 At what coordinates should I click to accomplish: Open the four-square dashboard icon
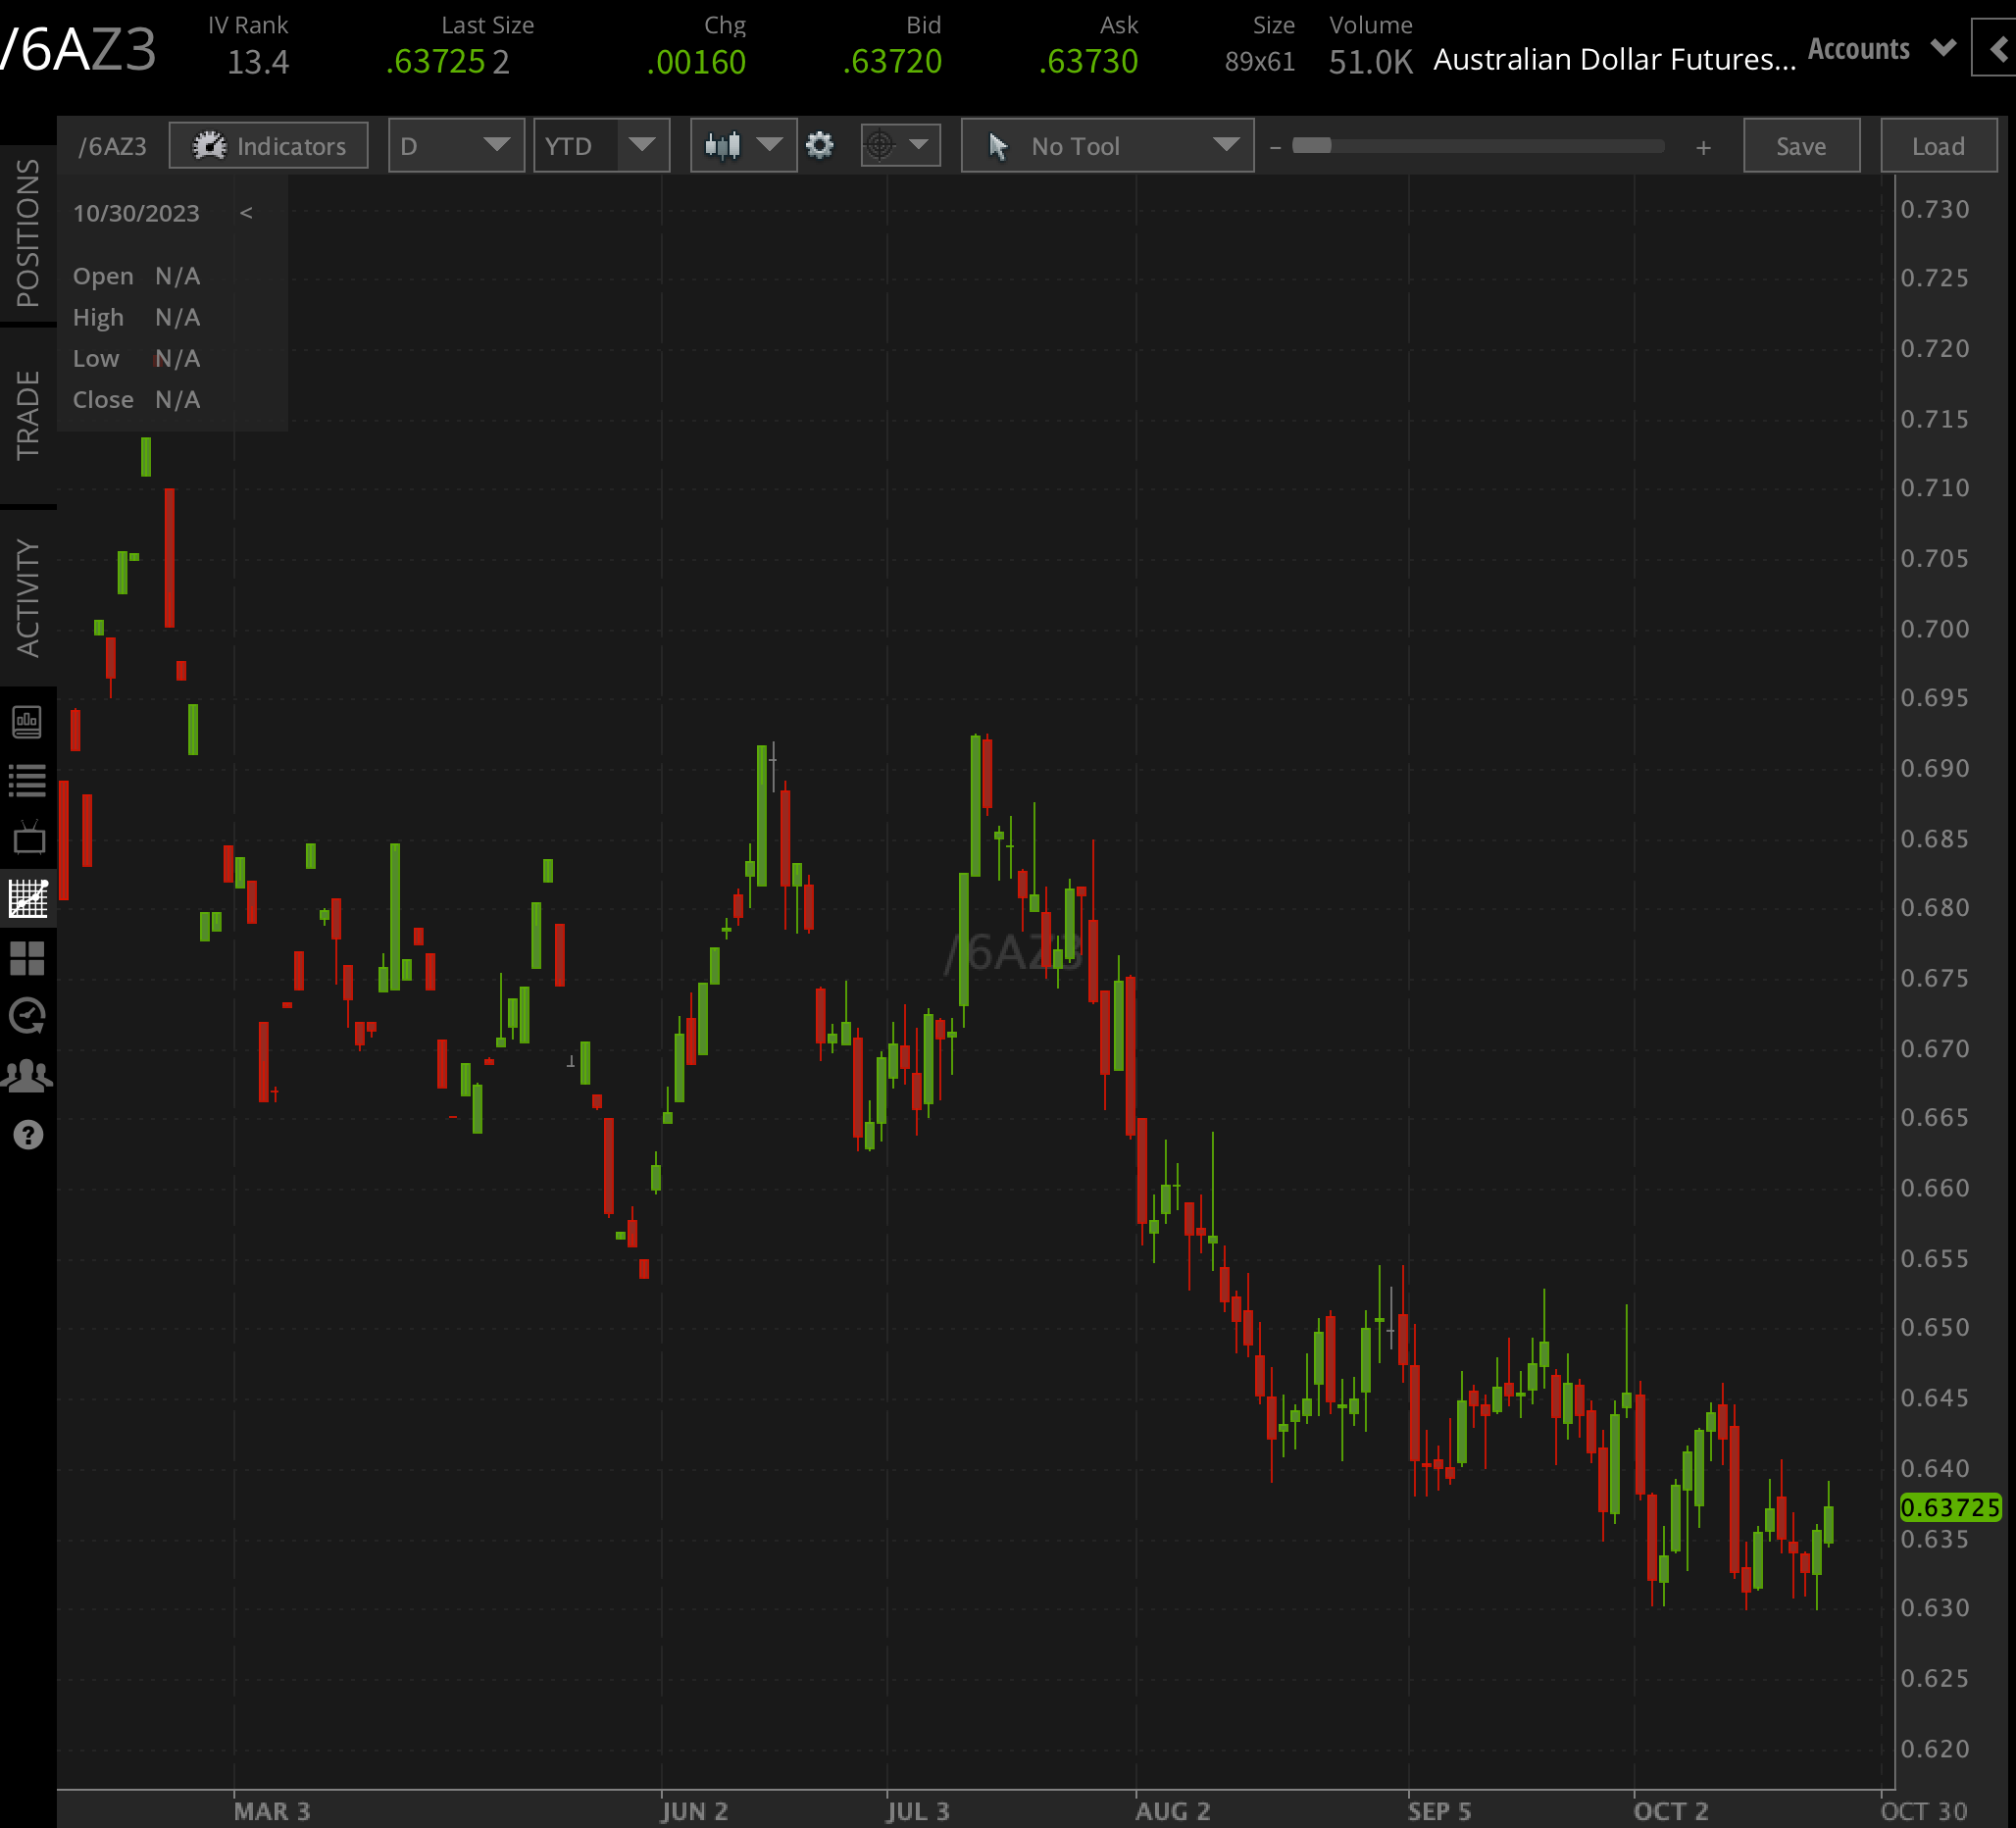tap(27, 958)
